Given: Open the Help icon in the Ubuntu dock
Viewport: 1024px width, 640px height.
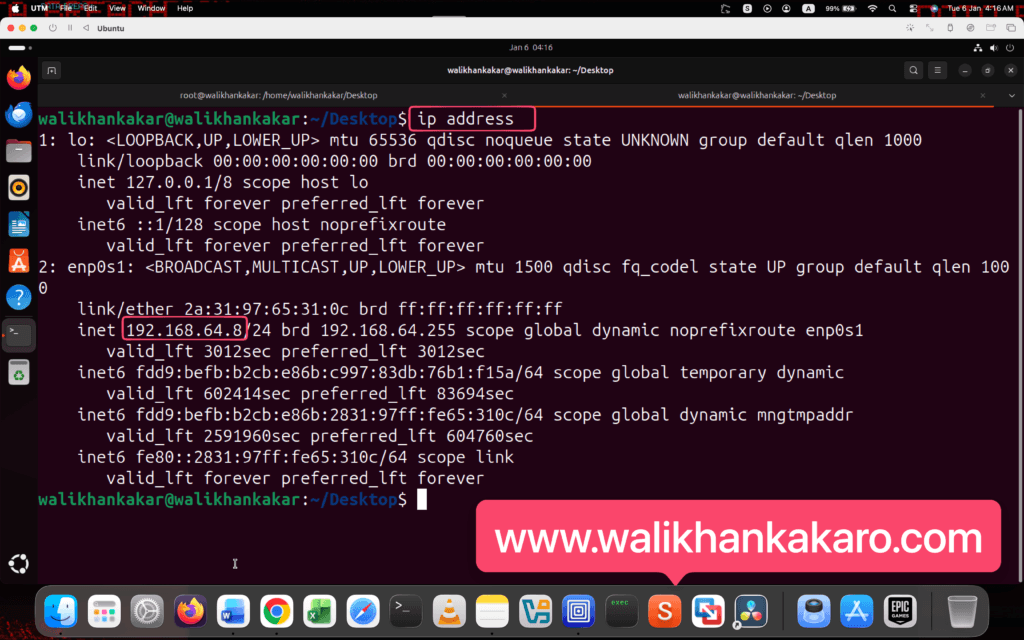Looking at the screenshot, I should point(18,297).
